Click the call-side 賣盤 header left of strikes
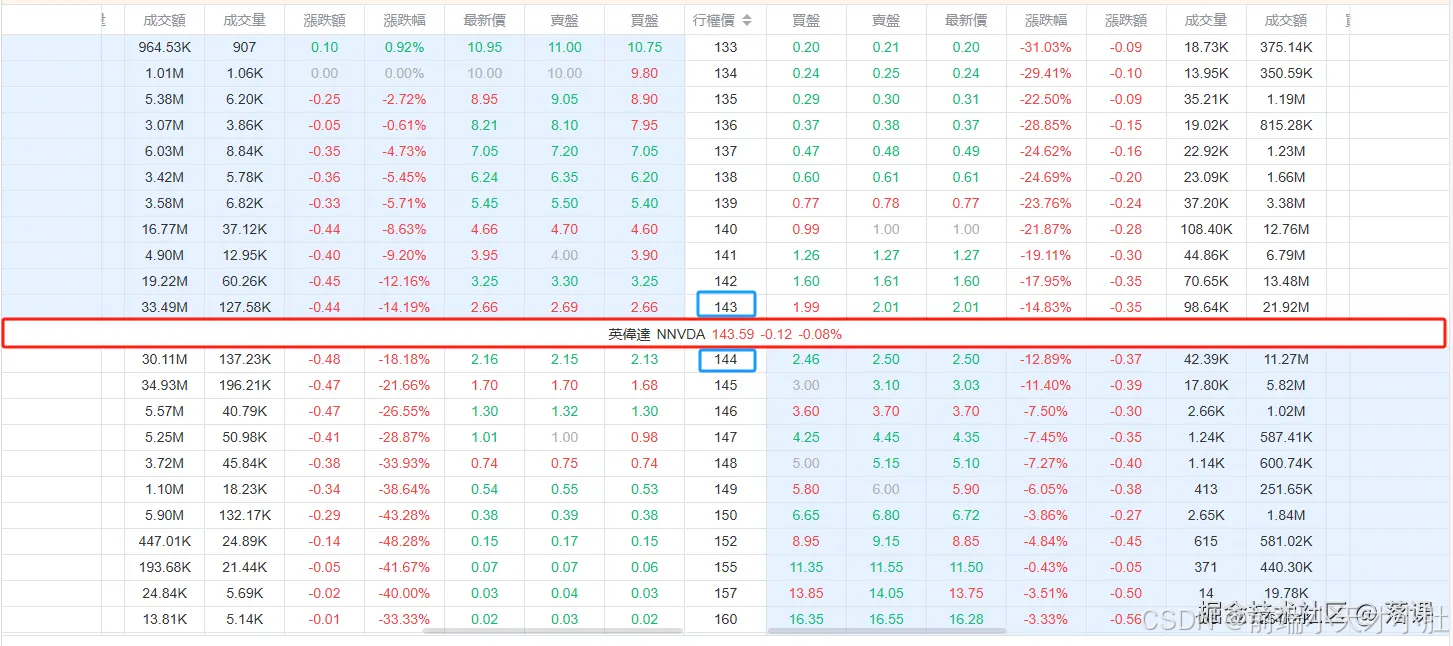Screen dimensions: 1453x646 (x=564, y=20)
